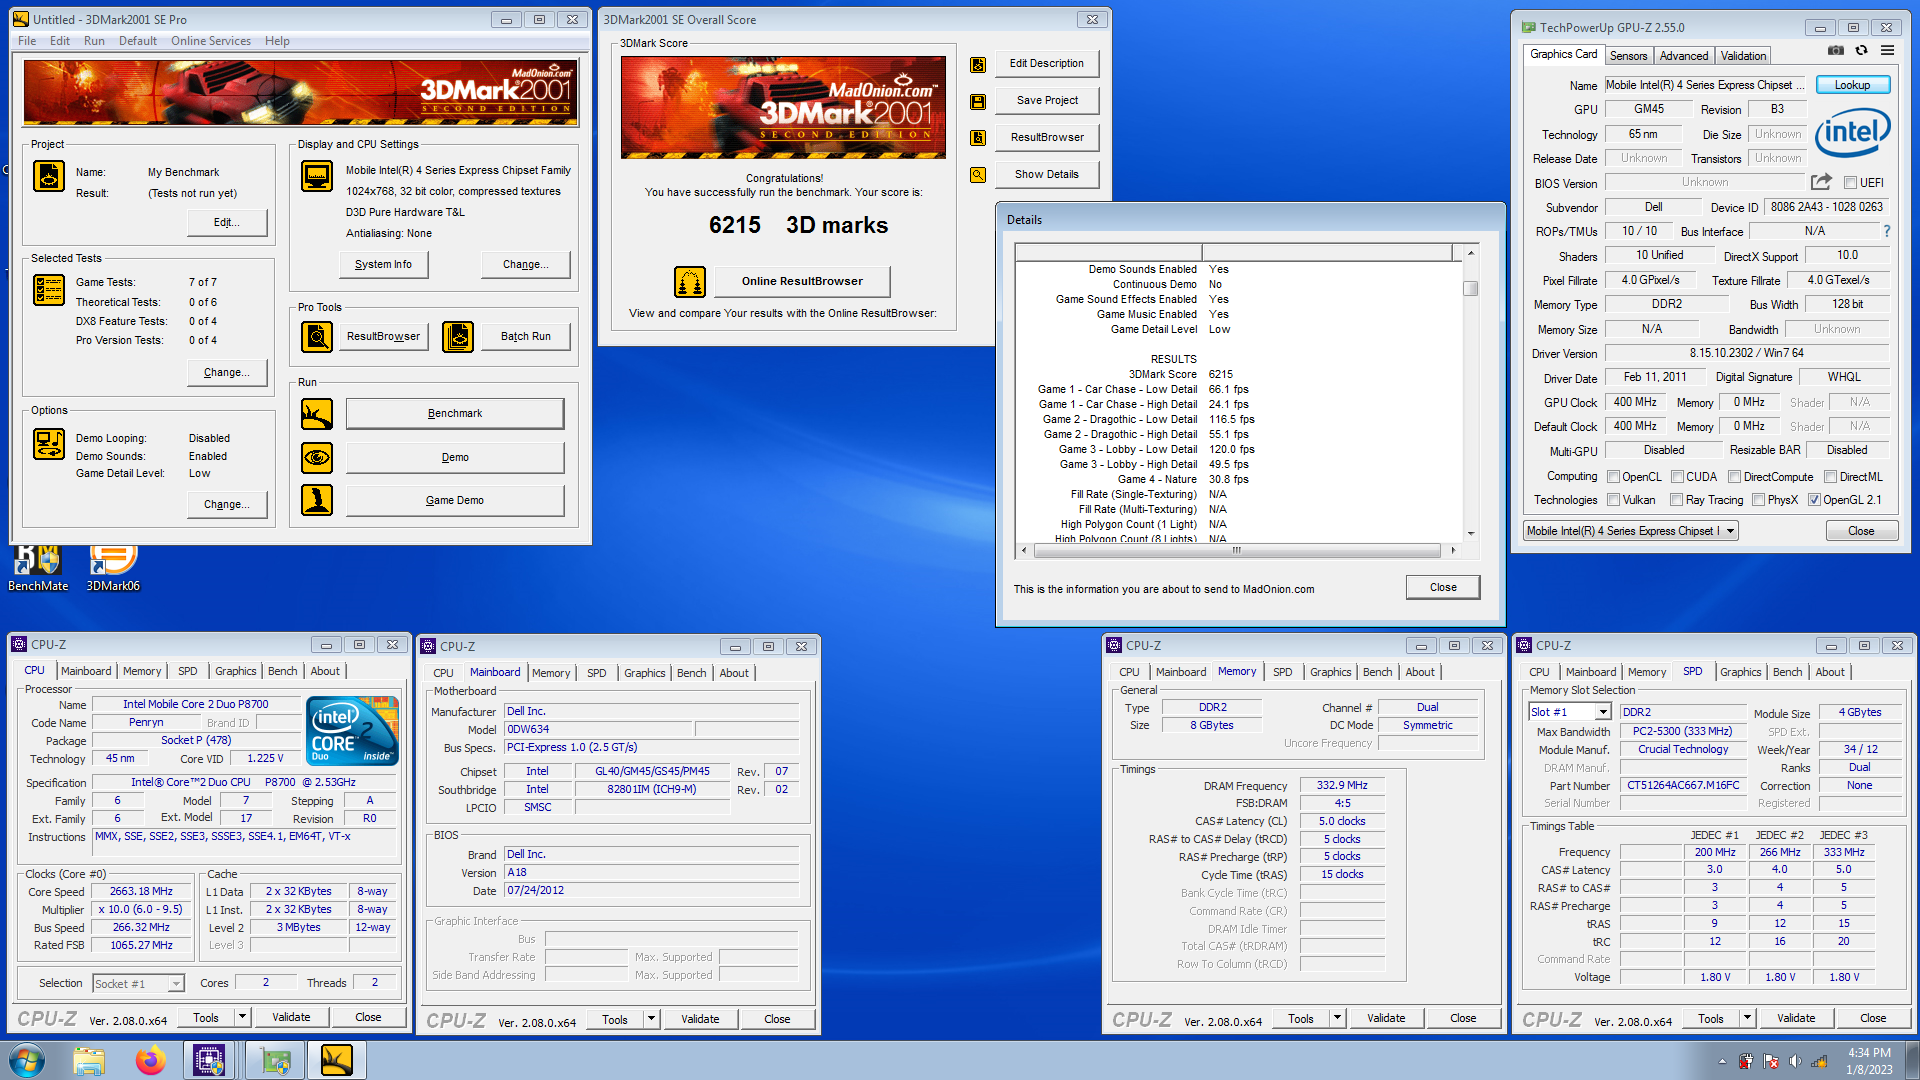Click the Bus Interface question mark in GPU-Z
Viewport: 1920px width, 1080px height.
[x=1887, y=232]
